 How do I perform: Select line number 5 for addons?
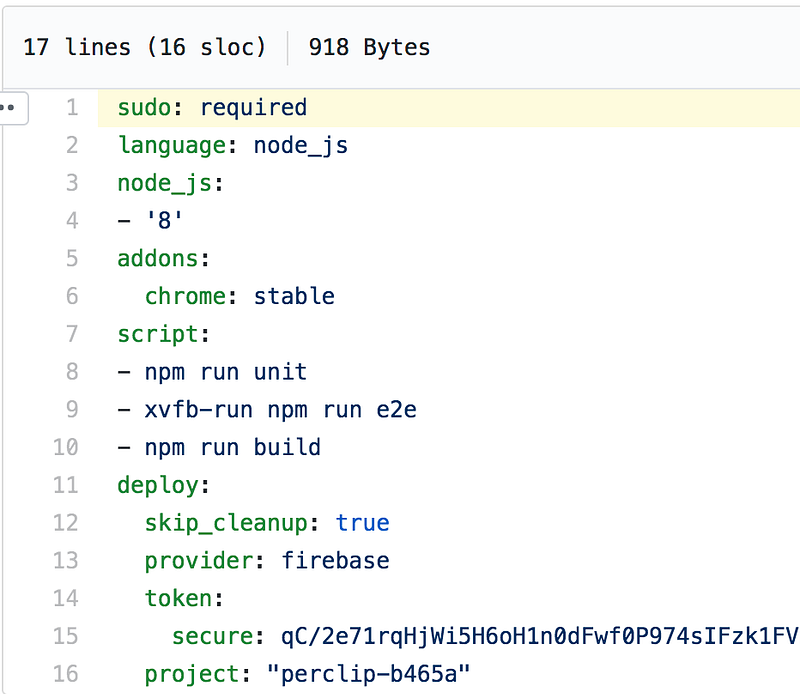(x=71, y=258)
